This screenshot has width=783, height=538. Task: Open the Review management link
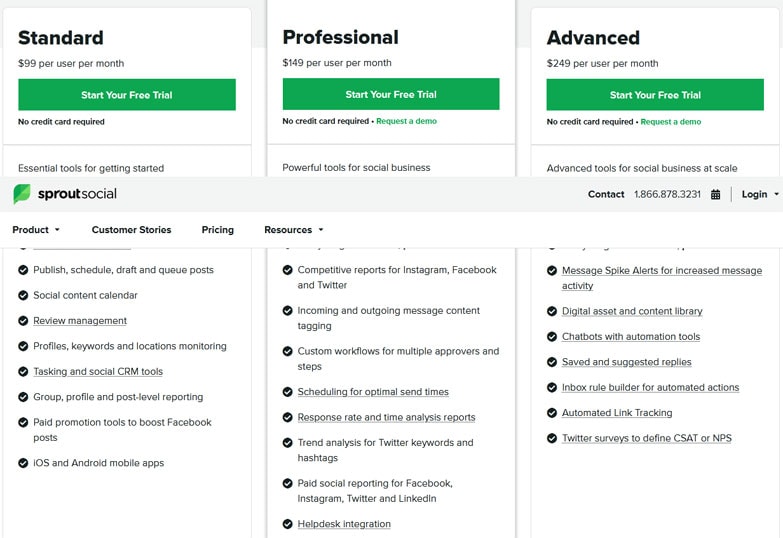click(80, 321)
